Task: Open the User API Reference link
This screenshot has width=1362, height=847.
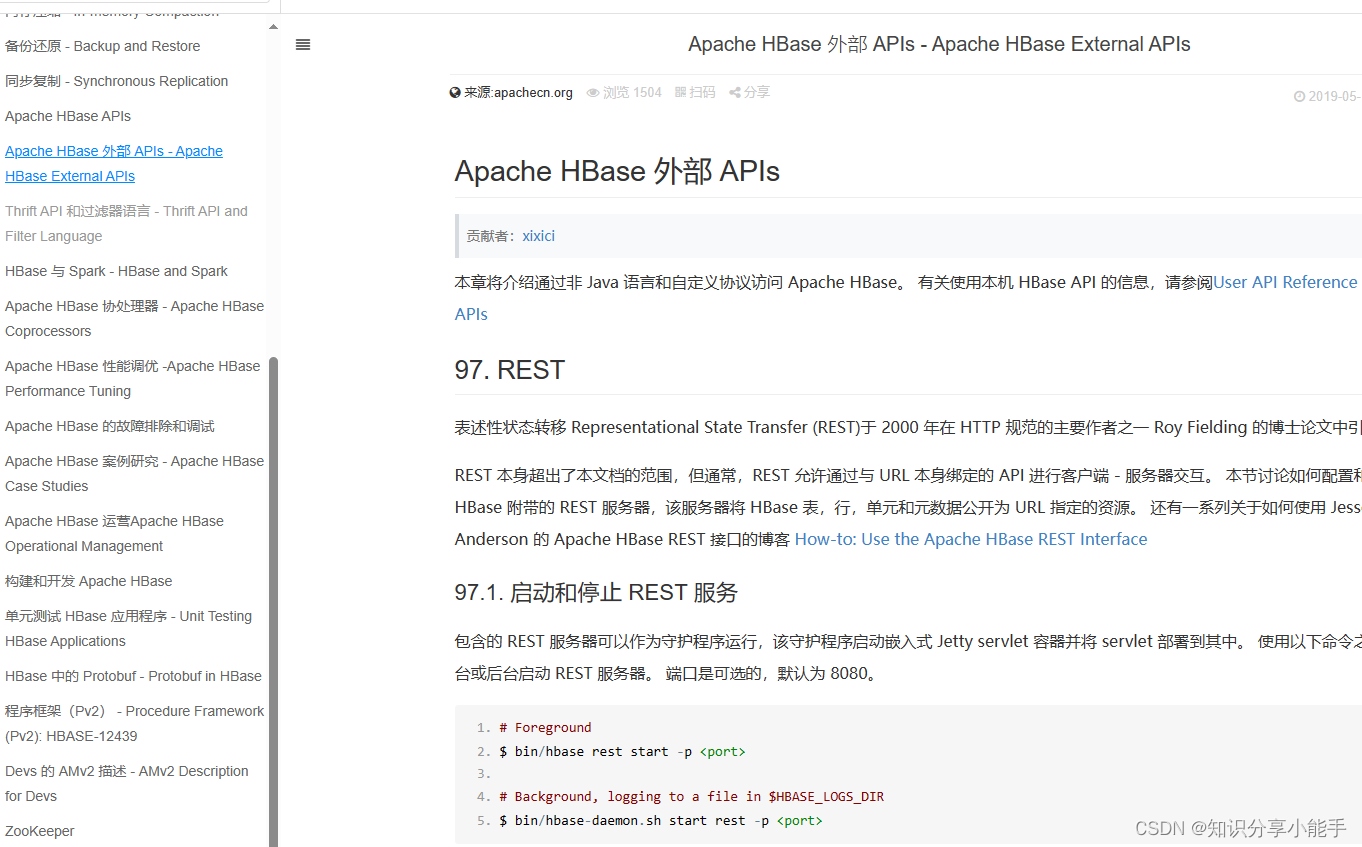Action: click(1285, 282)
